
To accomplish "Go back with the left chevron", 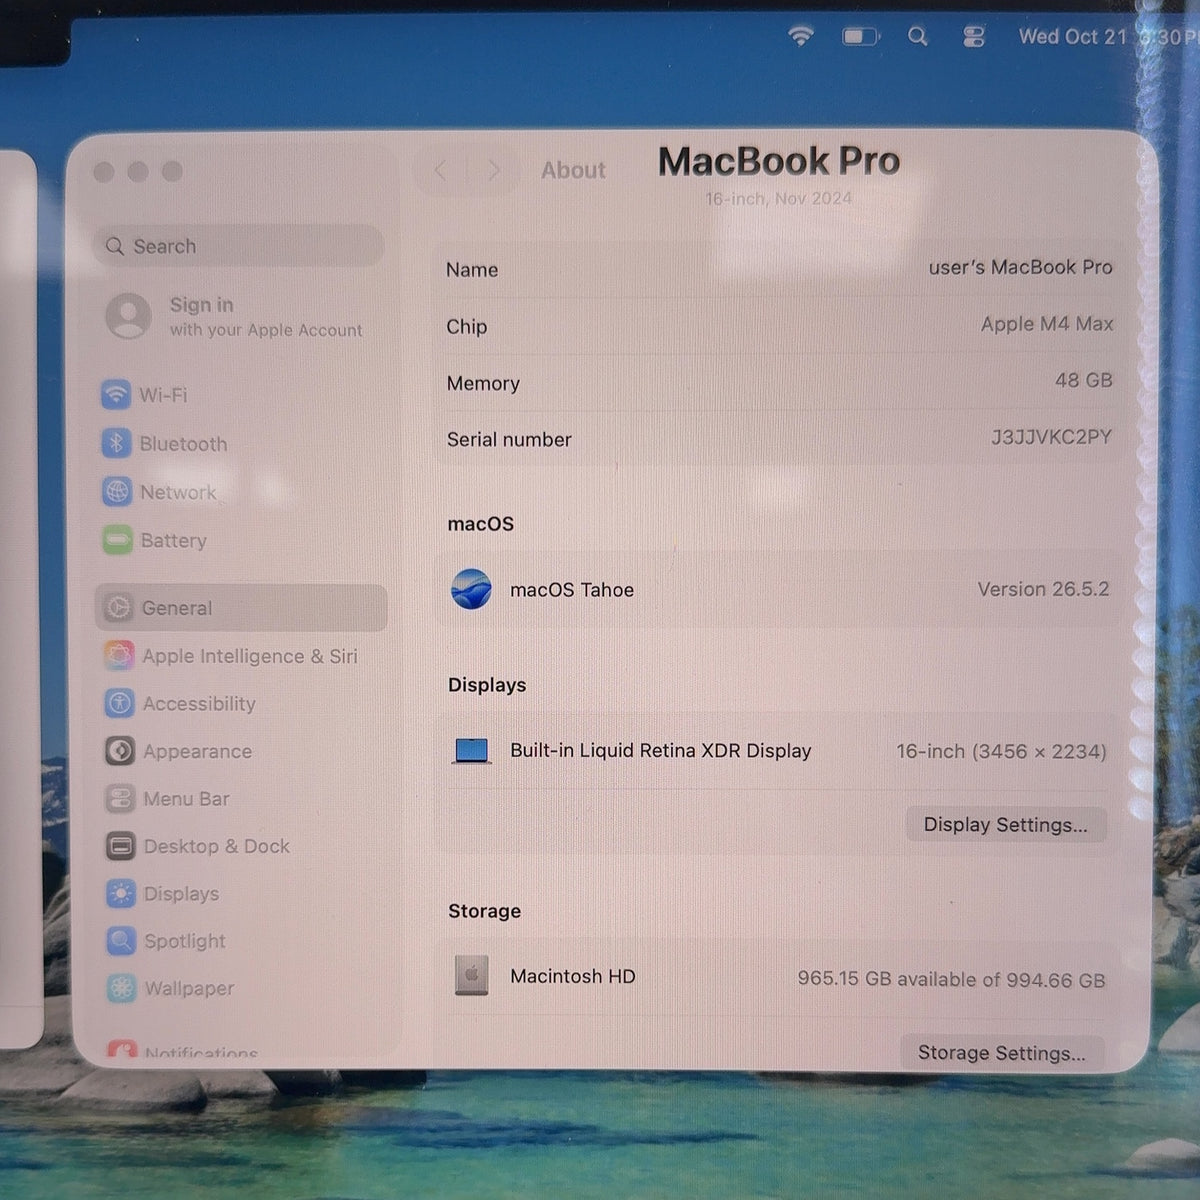I will point(441,171).
